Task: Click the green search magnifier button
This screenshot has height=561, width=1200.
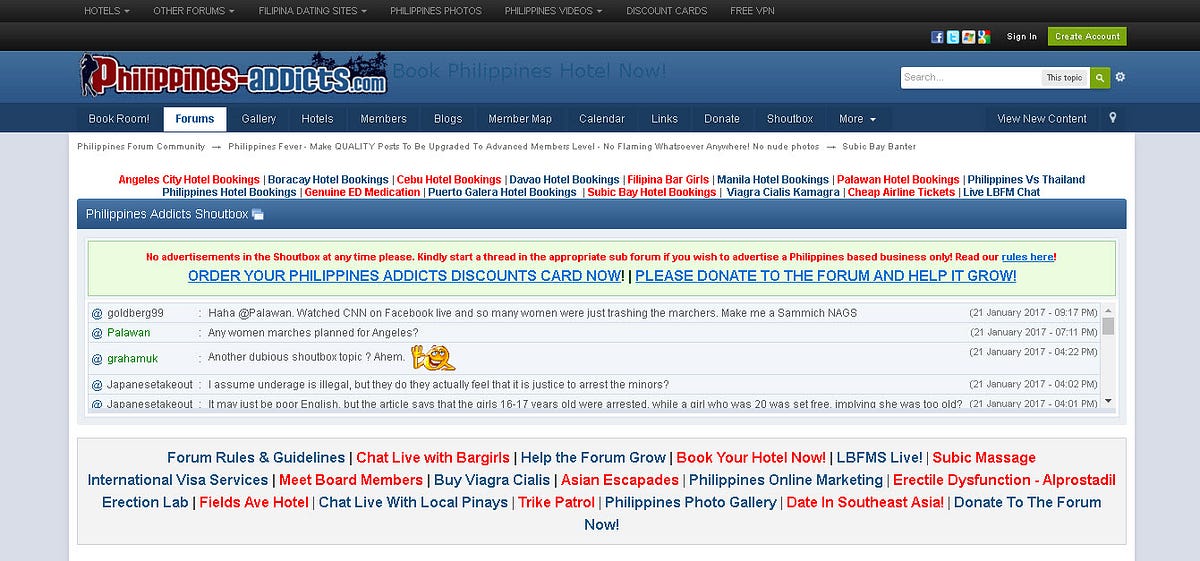Action: 1100,77
